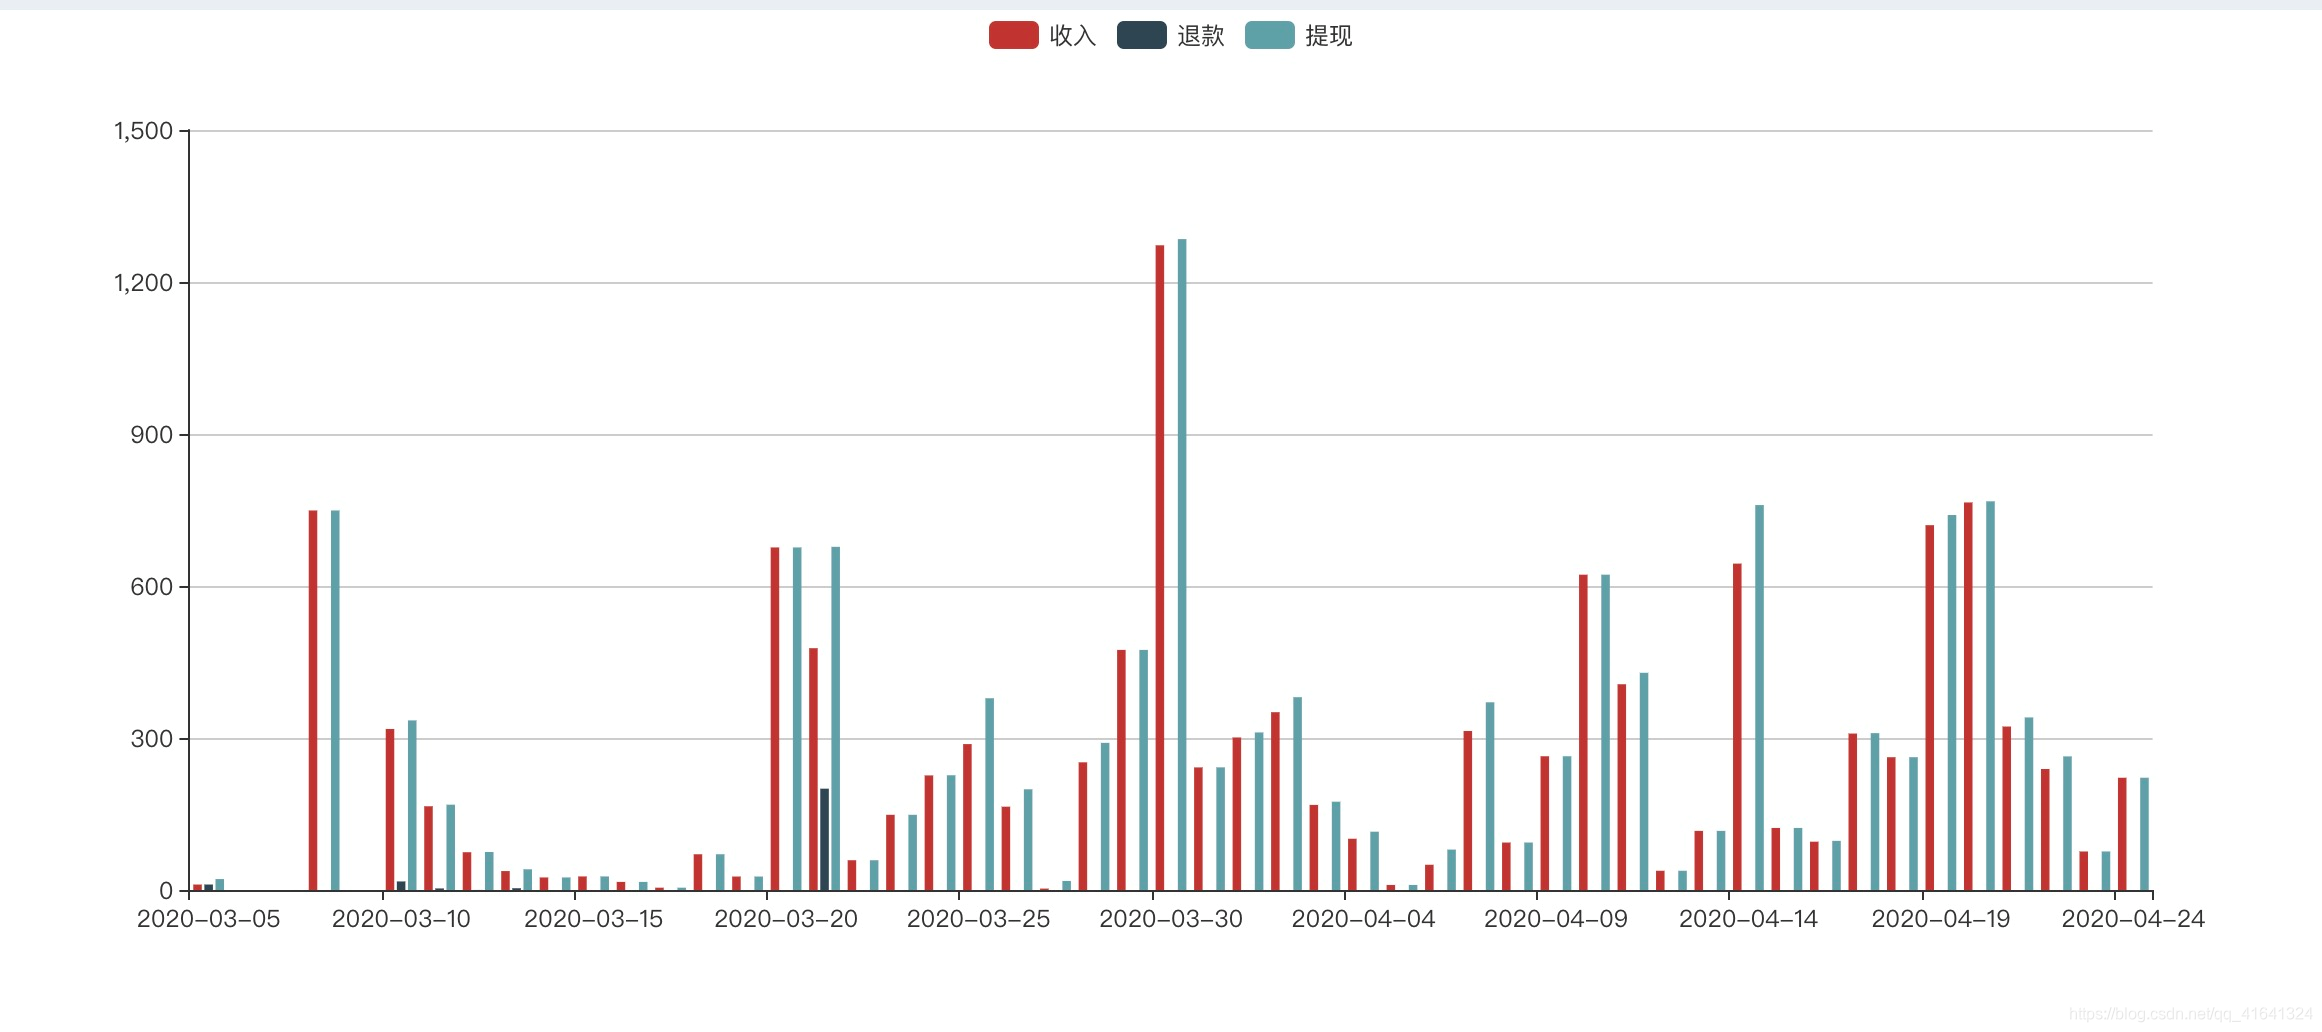Select the x-axis label 2020-03-20
Screen dimensions: 2322x1032
pyautogui.click(x=786, y=919)
